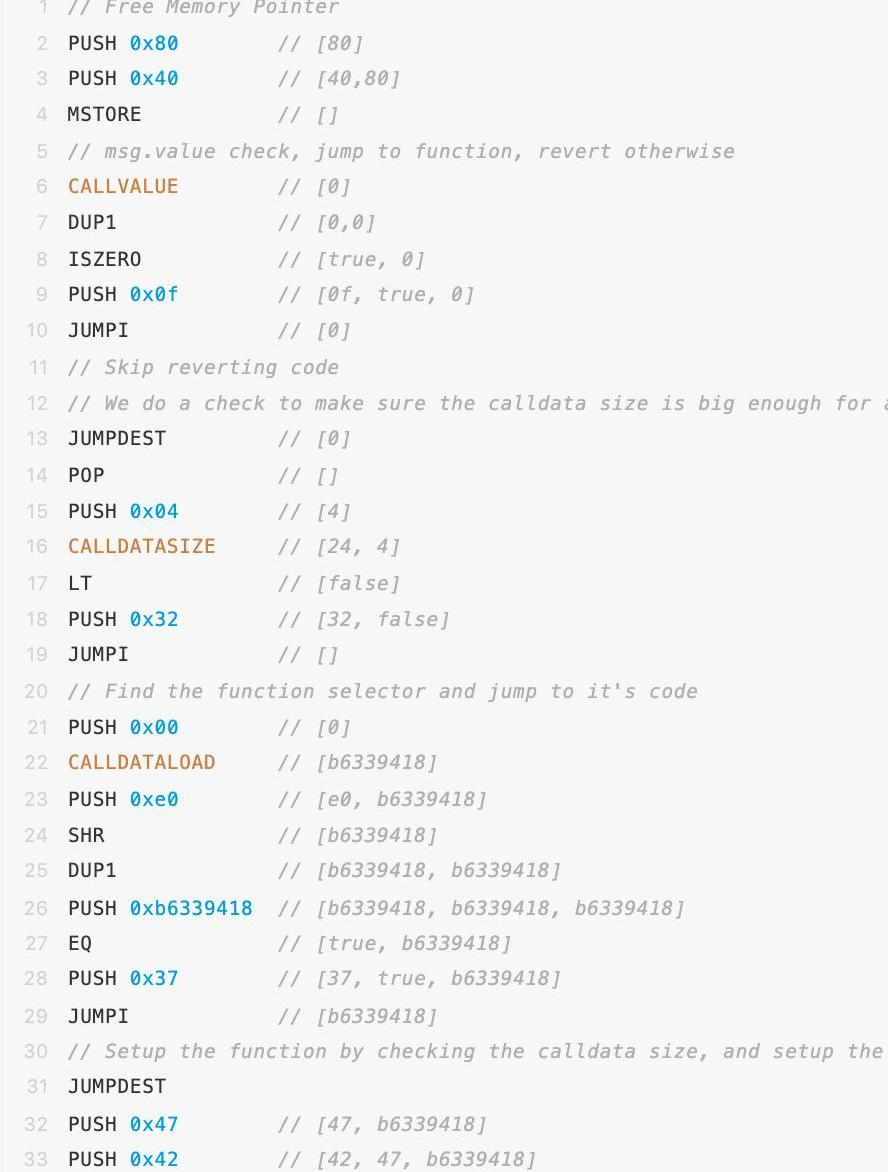Click the 0xe0 shift value
888x1172 pixels.
click(154, 799)
